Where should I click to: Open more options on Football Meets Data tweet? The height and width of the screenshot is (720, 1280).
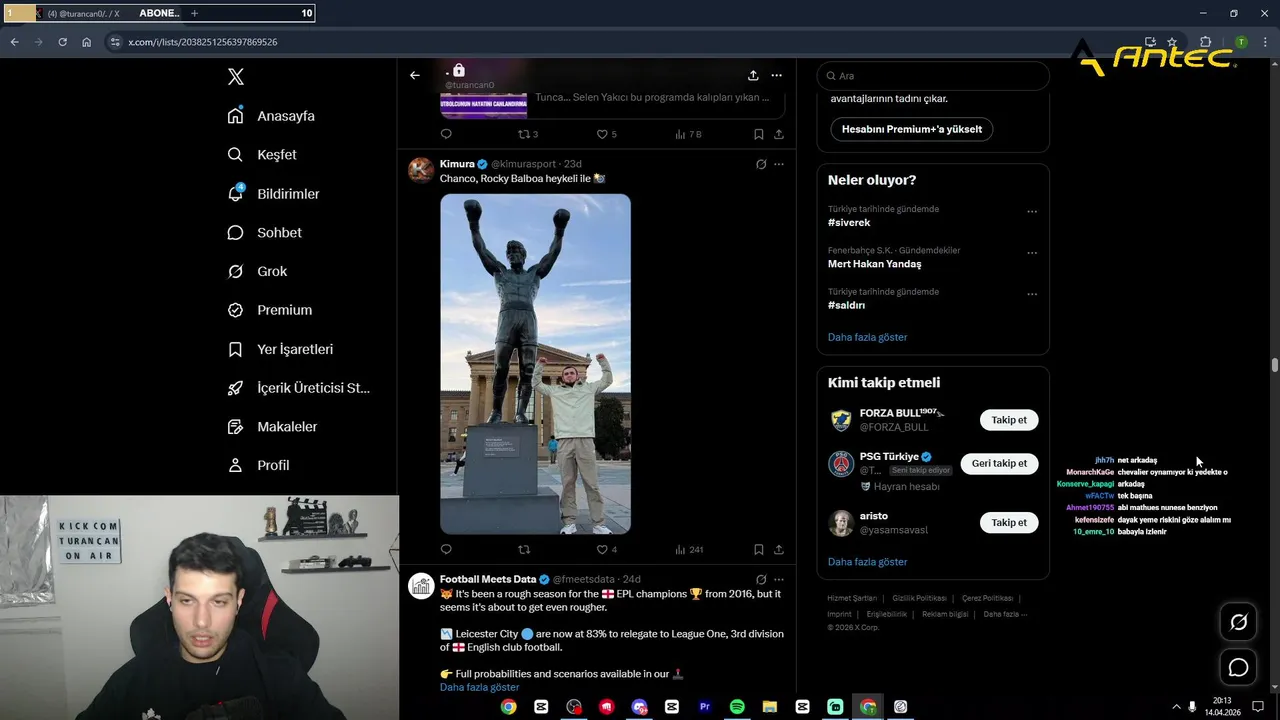[779, 579]
